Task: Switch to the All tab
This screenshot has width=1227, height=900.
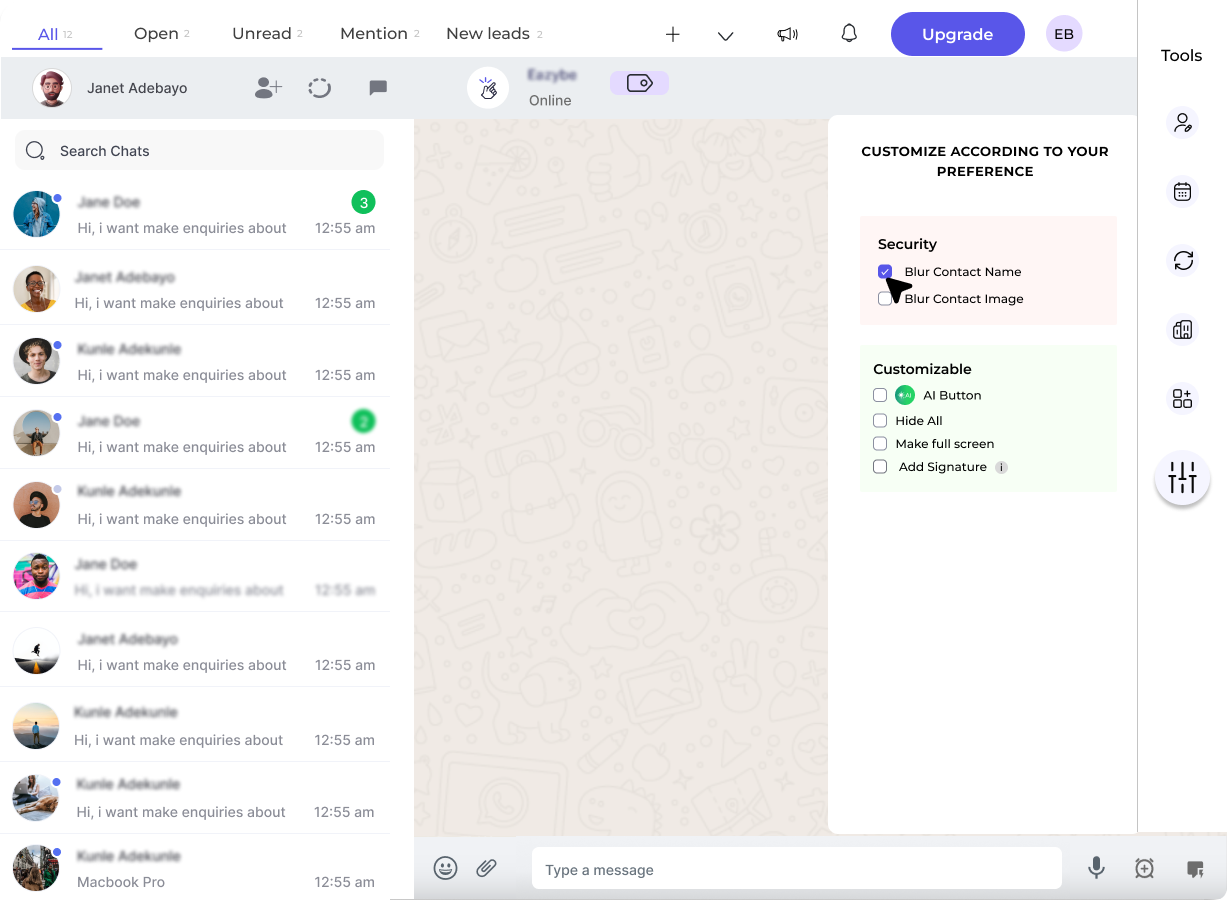Action: point(56,34)
